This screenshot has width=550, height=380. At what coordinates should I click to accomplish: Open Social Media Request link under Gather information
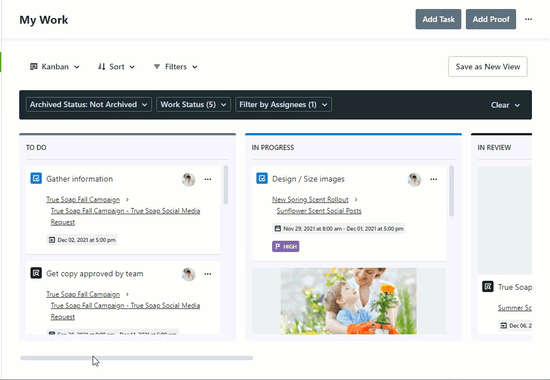point(125,216)
